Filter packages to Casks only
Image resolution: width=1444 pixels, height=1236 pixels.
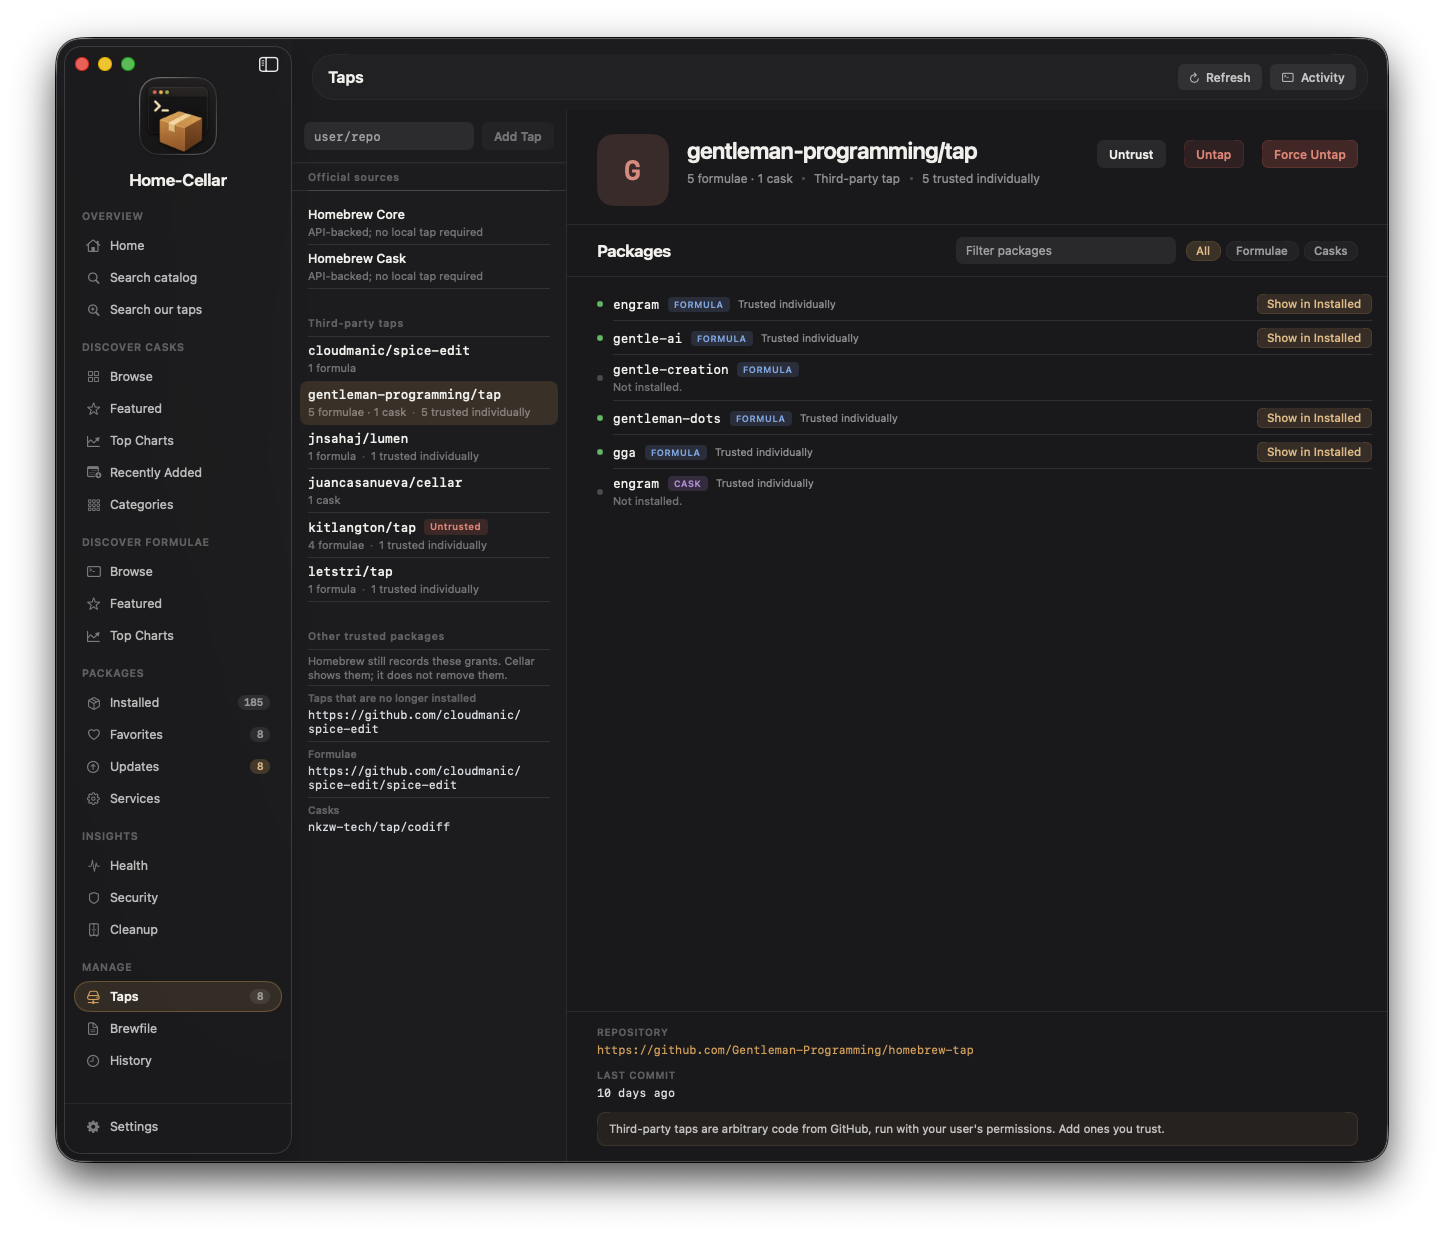[1330, 251]
